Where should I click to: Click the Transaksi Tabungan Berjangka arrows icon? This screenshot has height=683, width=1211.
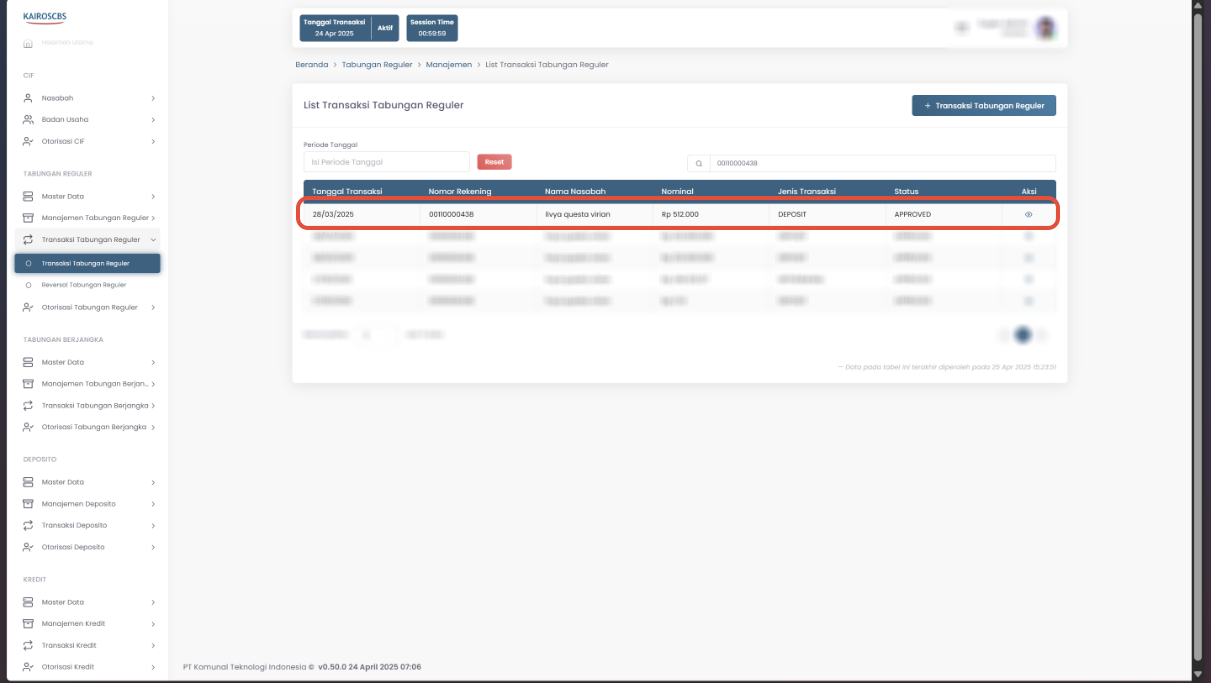pyautogui.click(x=29, y=405)
